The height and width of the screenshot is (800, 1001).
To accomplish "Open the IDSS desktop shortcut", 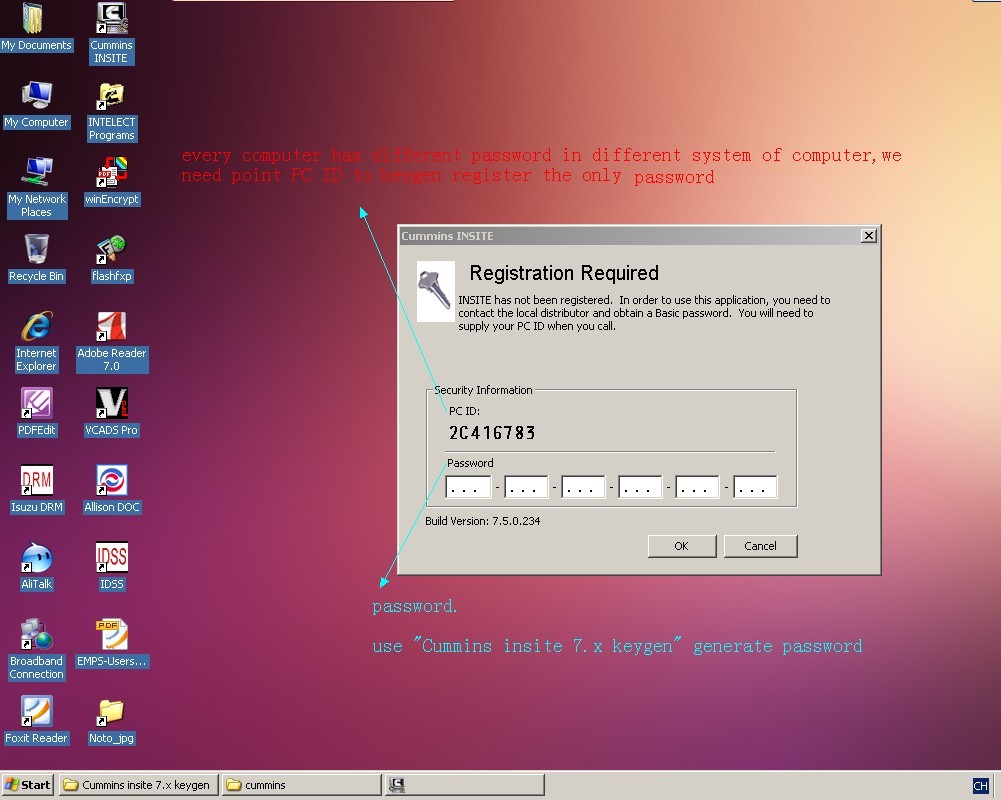I will click(x=111, y=557).
